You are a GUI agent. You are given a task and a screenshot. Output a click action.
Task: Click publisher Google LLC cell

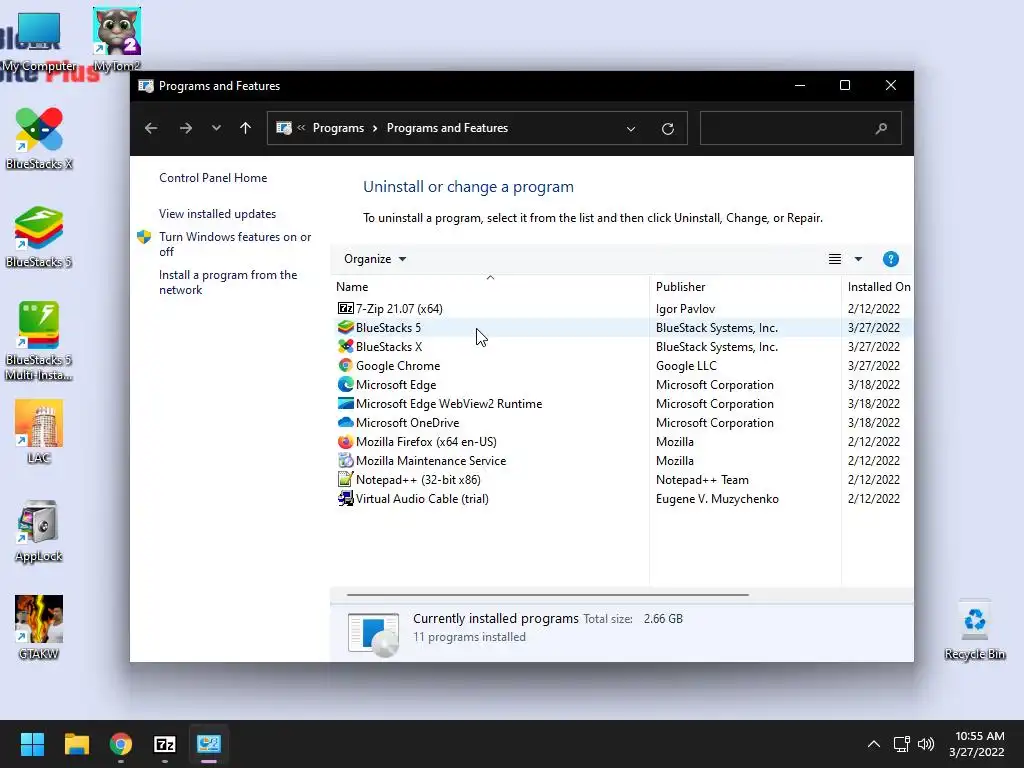[x=686, y=366]
